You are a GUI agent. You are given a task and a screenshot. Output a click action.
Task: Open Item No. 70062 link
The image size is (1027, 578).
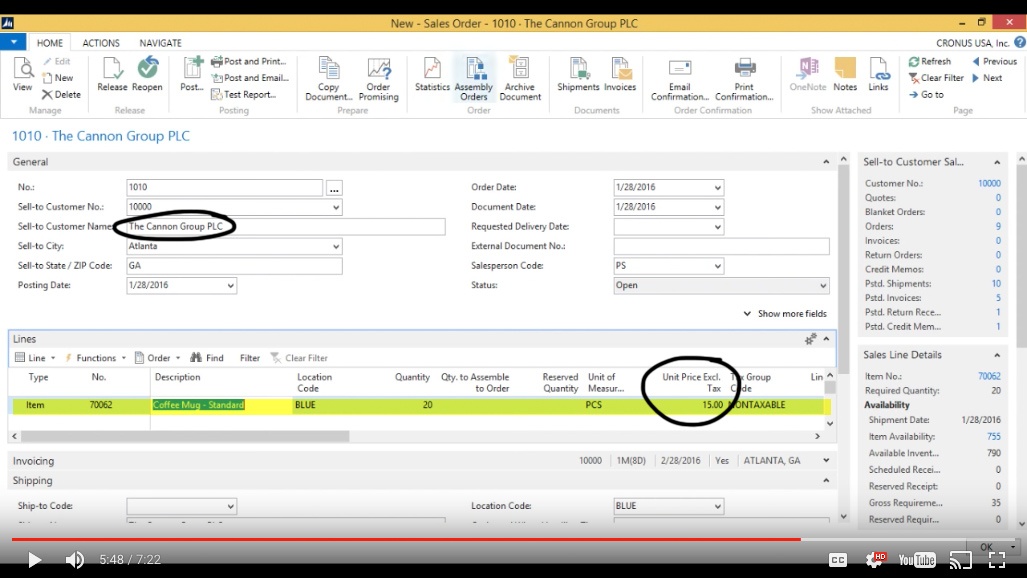pyautogui.click(x=989, y=376)
